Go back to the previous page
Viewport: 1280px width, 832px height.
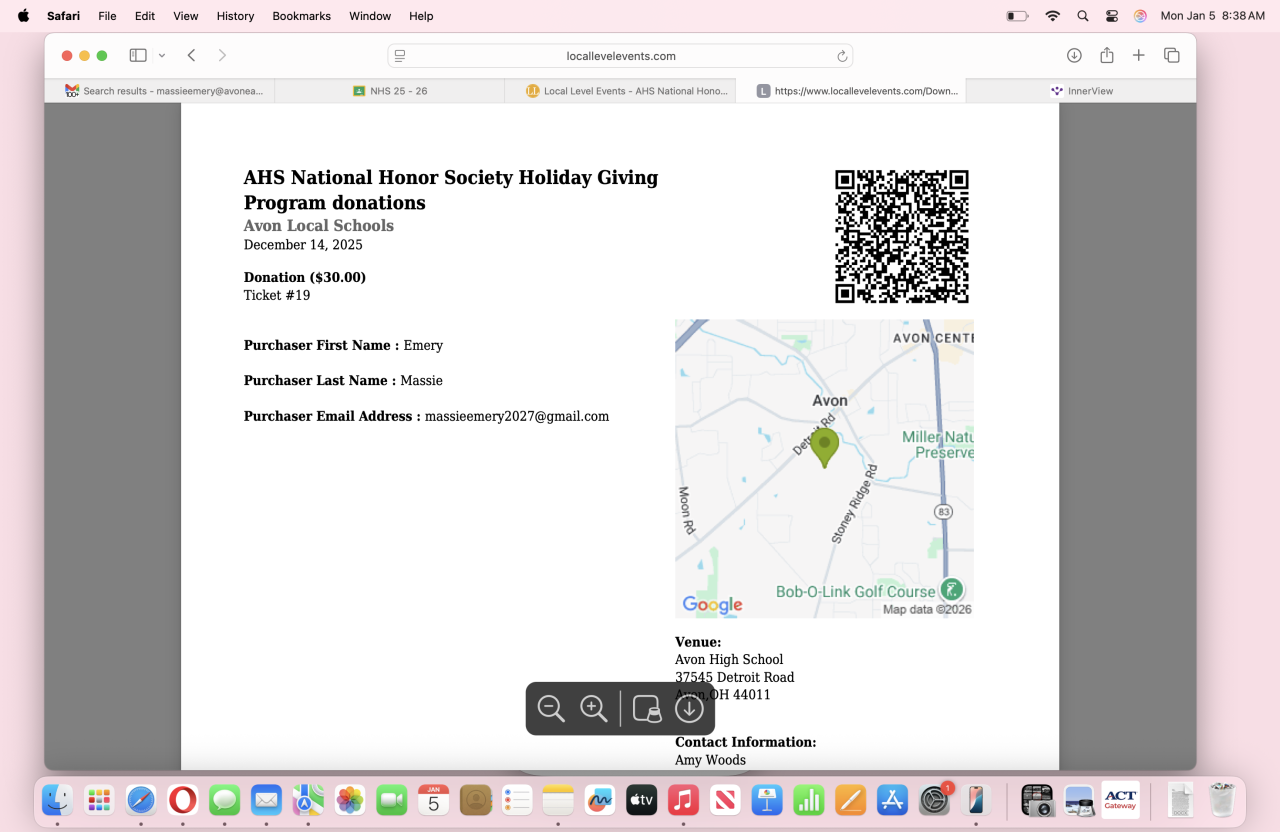click(191, 56)
